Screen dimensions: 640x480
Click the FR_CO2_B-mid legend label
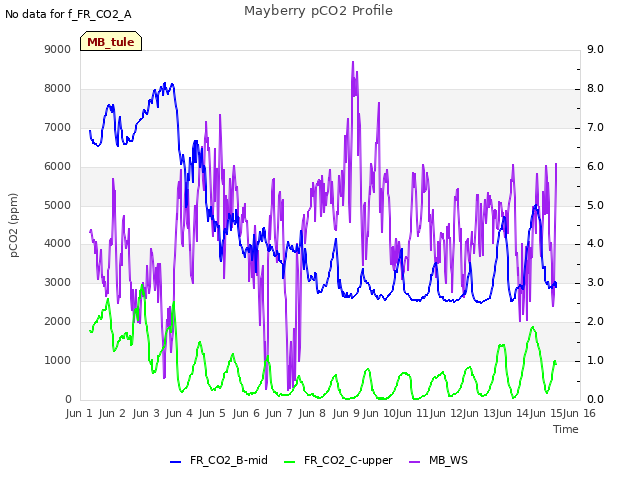(229, 460)
